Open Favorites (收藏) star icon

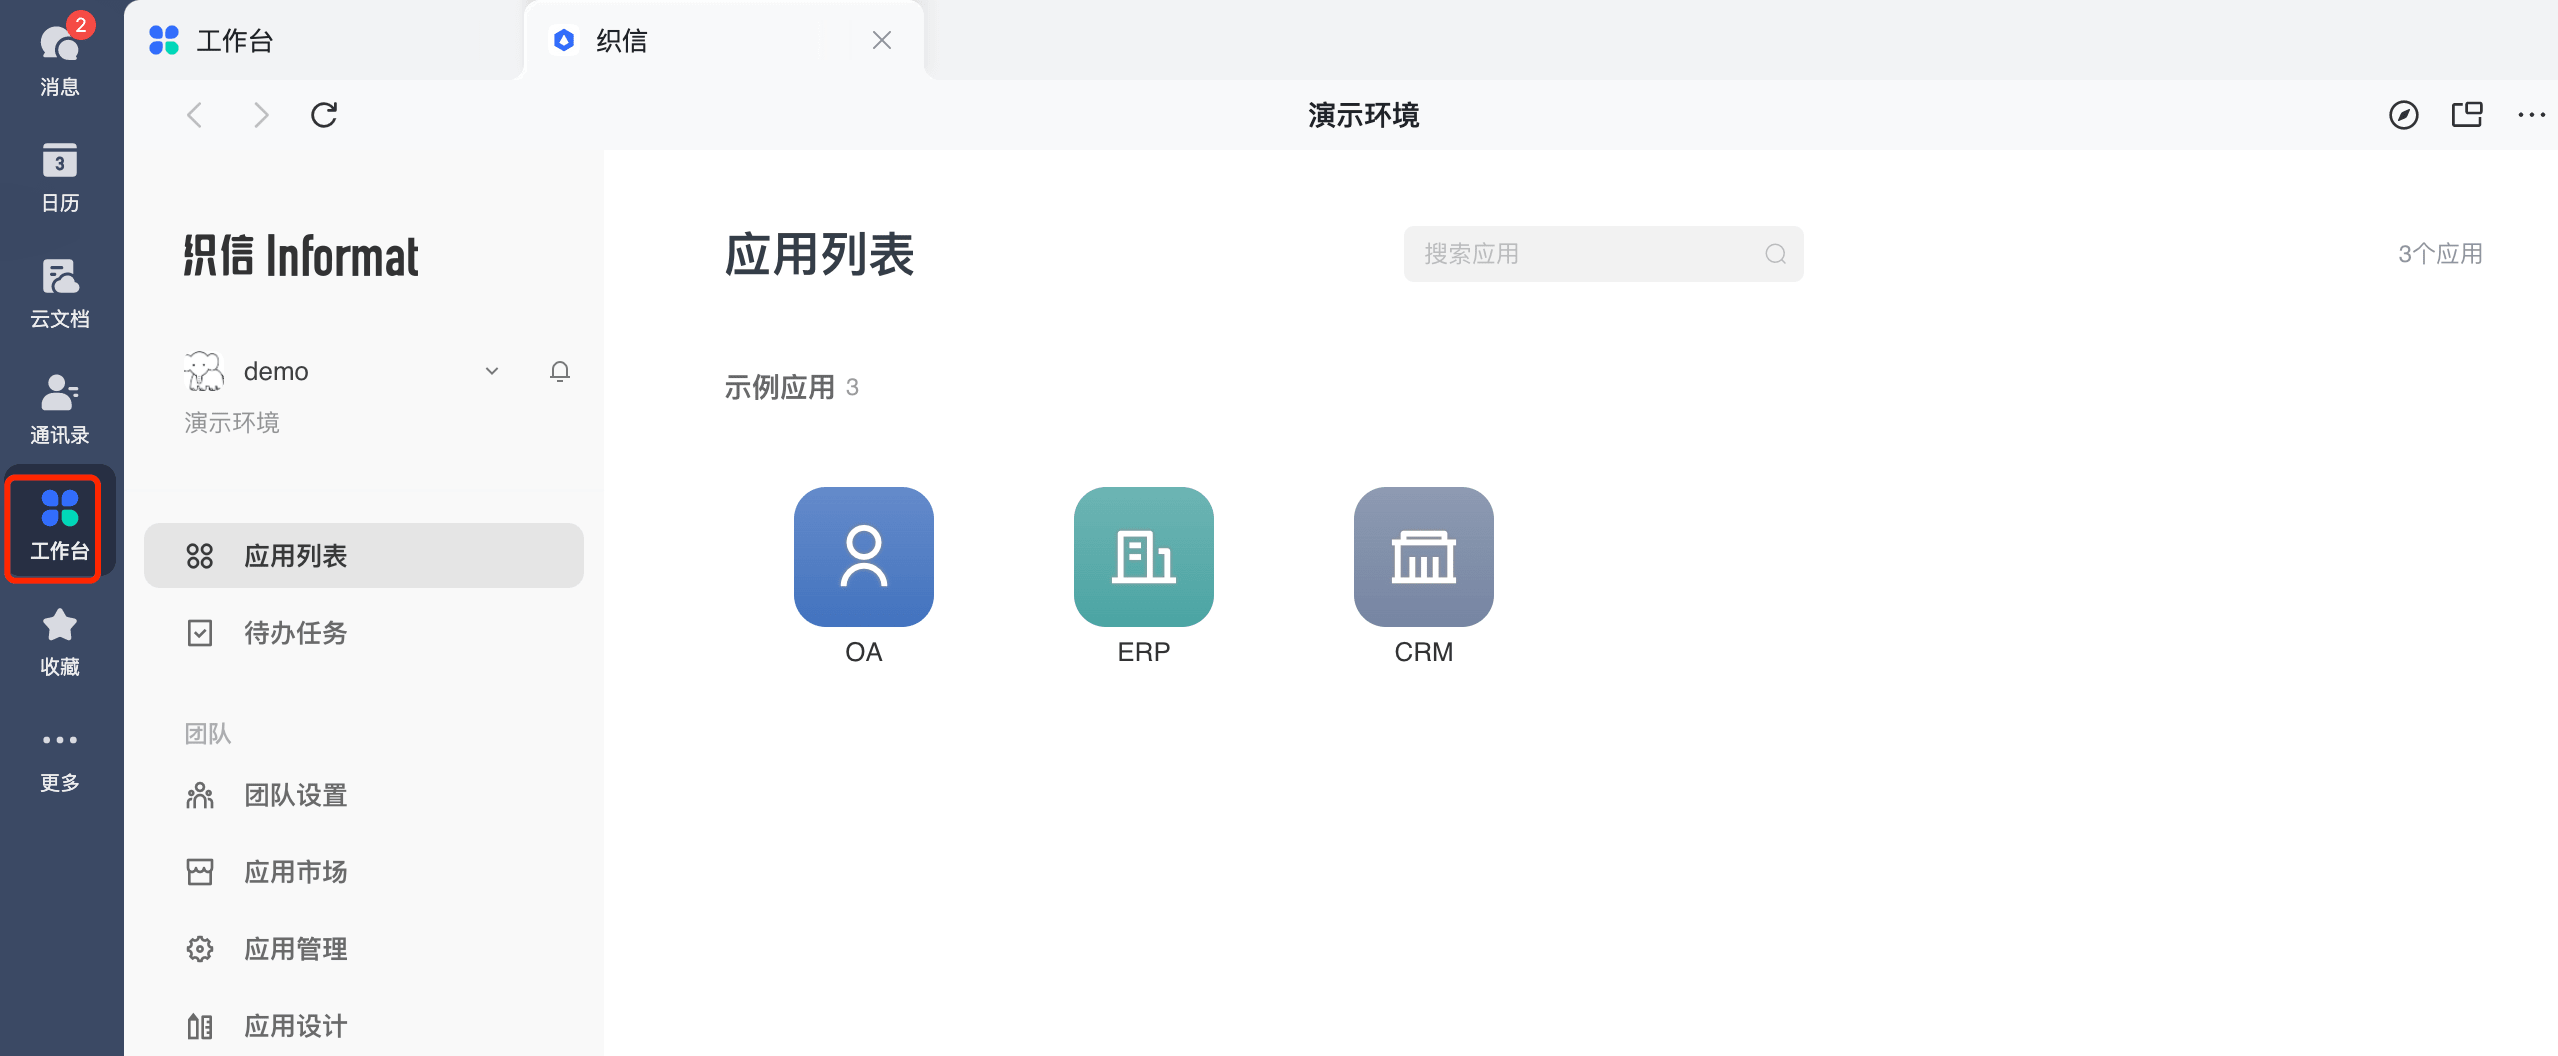click(x=60, y=641)
